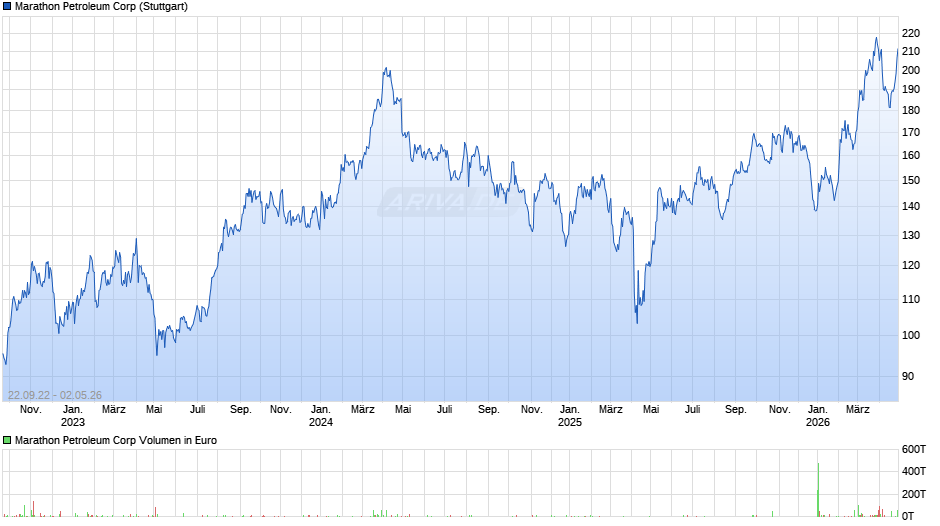Viewport: 940px width, 526px height.
Task: Click the 210 price axis value
Action: pos(911,52)
